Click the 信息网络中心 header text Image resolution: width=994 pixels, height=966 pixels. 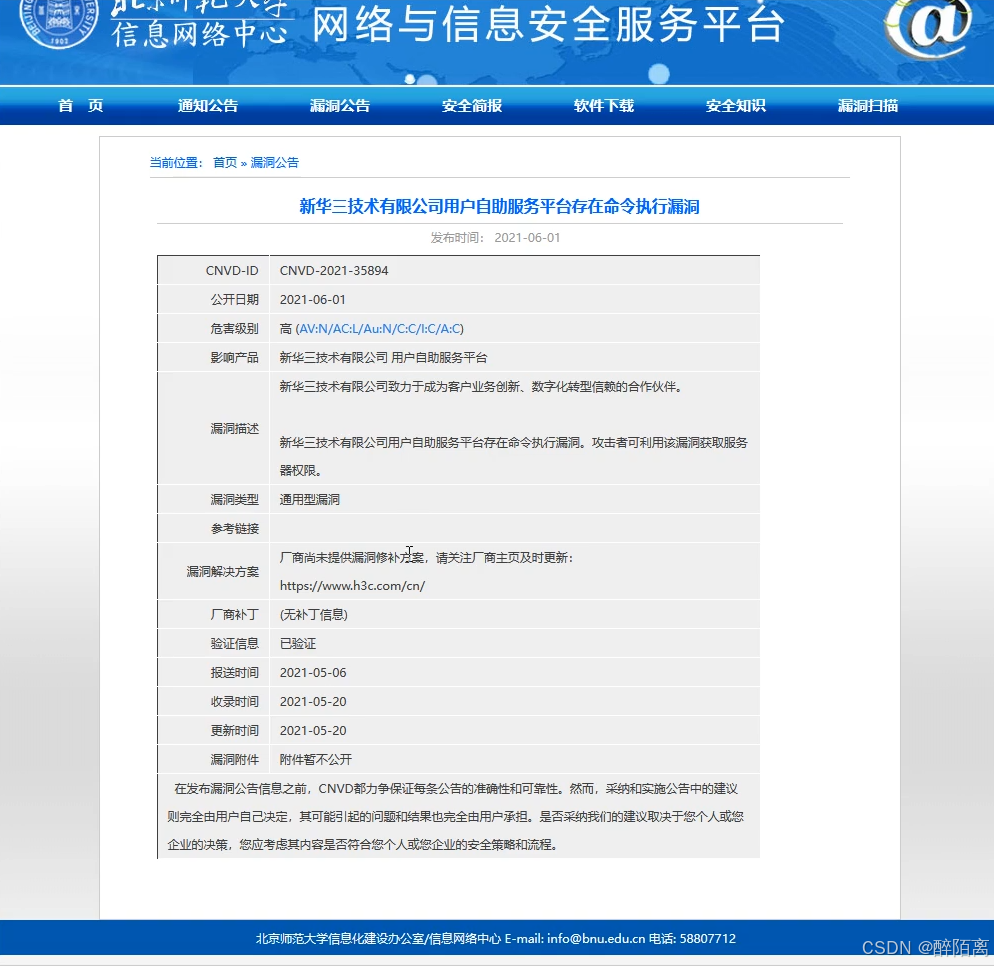pyautogui.click(x=200, y=33)
